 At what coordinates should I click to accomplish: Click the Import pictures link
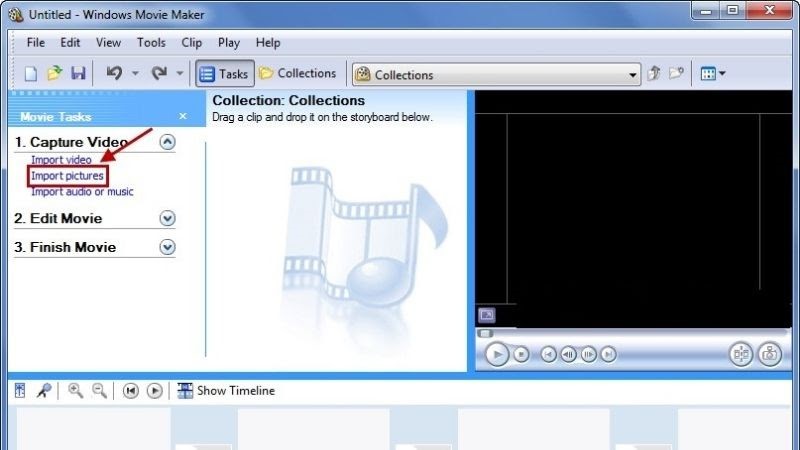click(x=67, y=176)
